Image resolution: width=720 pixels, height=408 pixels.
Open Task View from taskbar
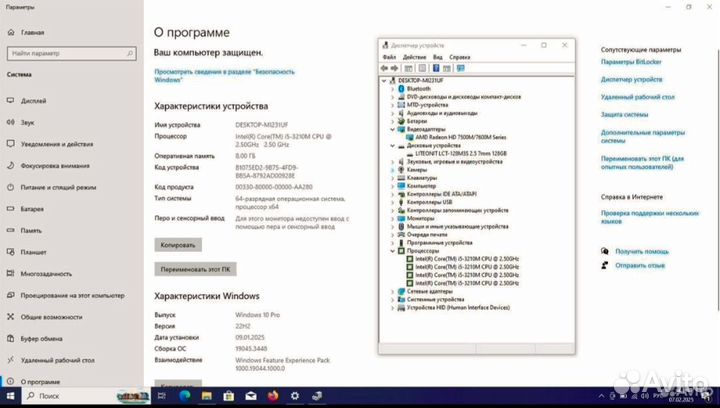click(x=162, y=396)
